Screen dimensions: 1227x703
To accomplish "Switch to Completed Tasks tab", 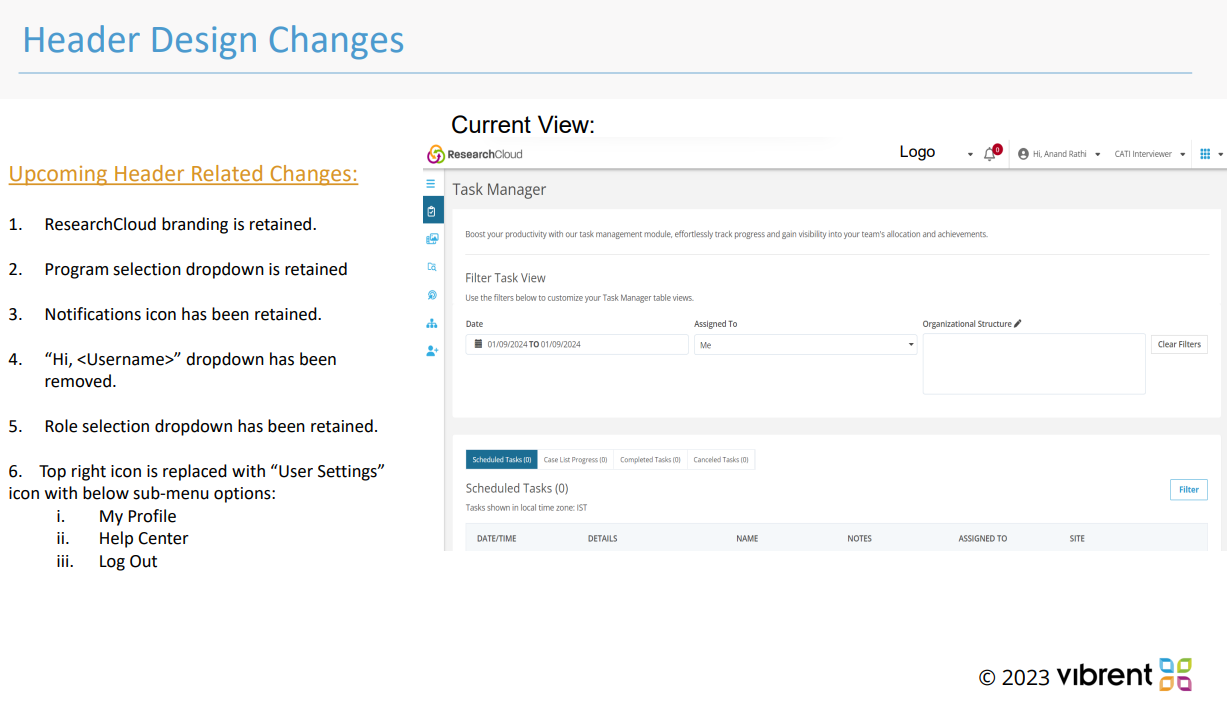I will [650, 460].
